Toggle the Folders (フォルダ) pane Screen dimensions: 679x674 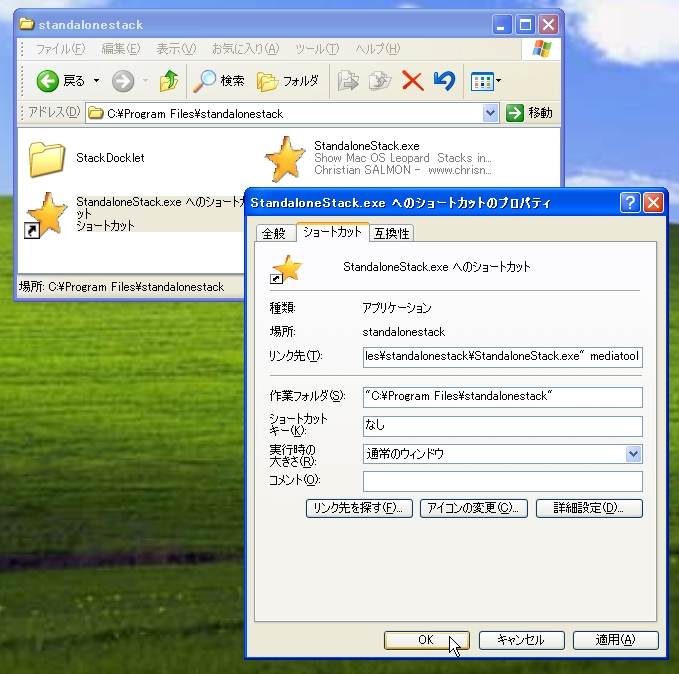tap(288, 81)
